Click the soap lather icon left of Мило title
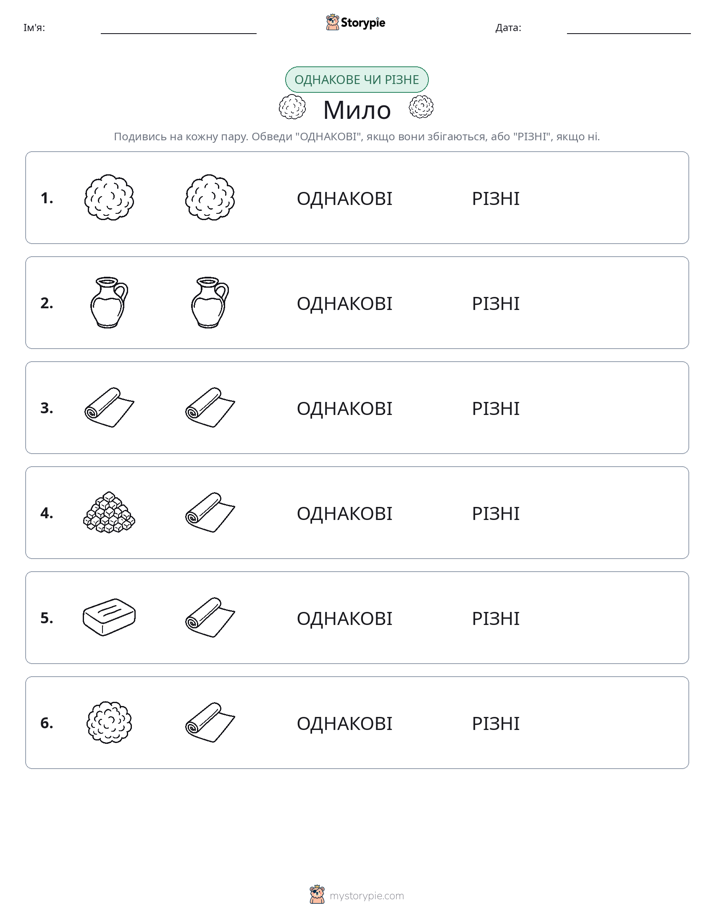This screenshot has width=714, height=924. (x=292, y=107)
